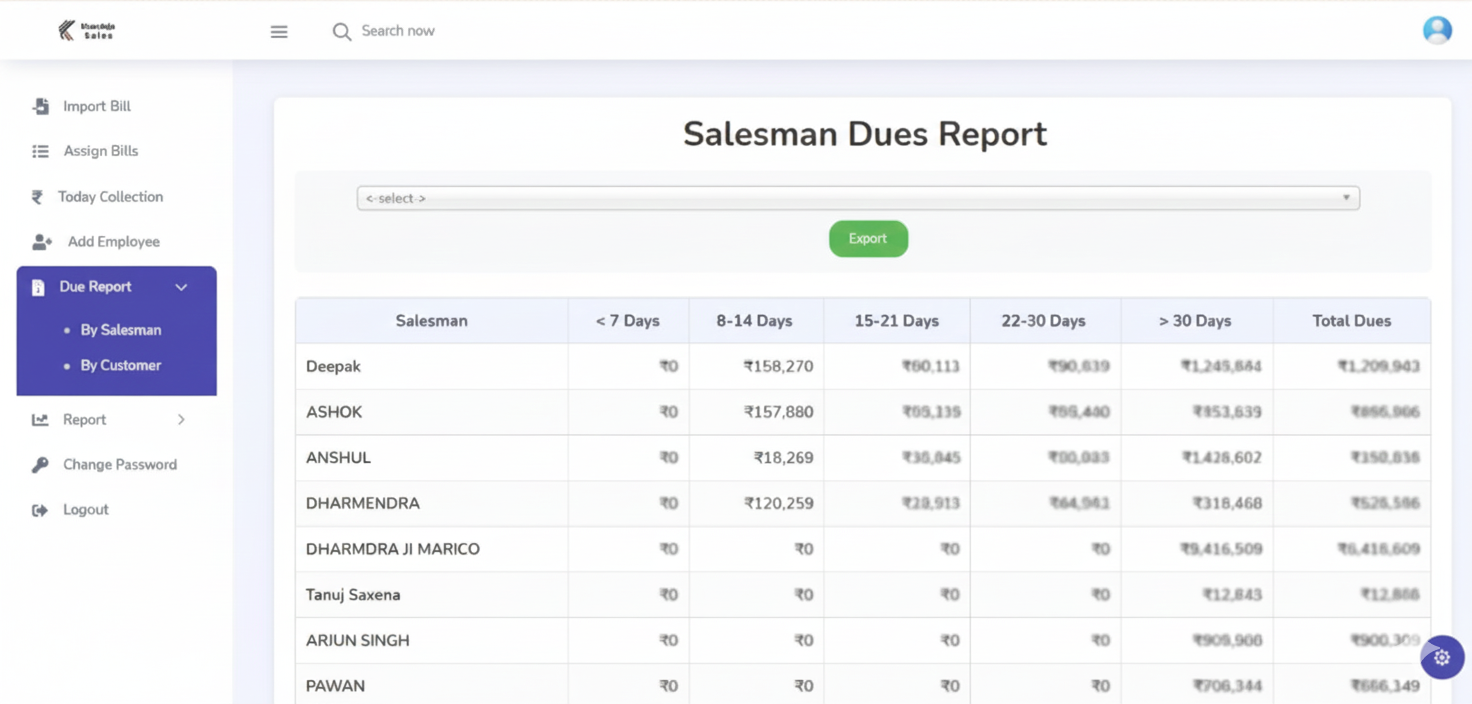Click the Logout exit icon

click(40, 510)
